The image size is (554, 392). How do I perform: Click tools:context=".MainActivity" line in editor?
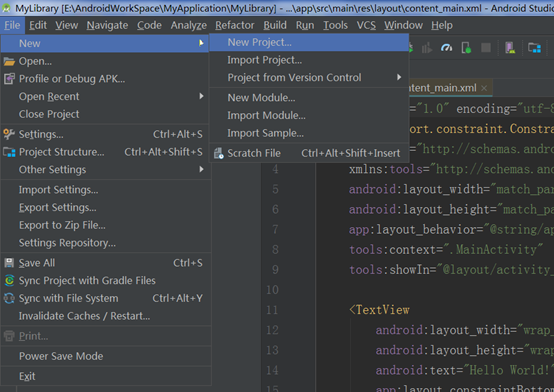click(446, 250)
